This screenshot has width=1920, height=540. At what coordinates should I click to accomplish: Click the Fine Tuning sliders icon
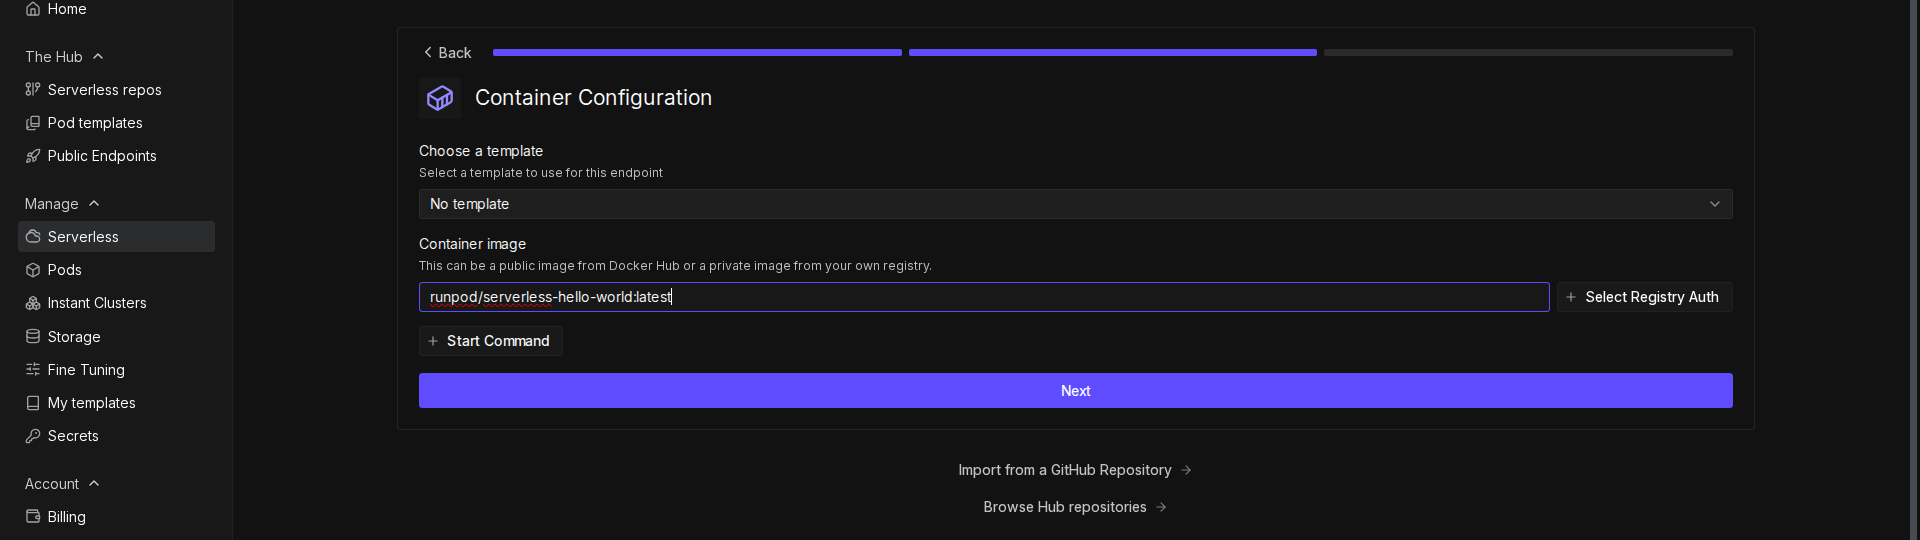pyautogui.click(x=33, y=370)
